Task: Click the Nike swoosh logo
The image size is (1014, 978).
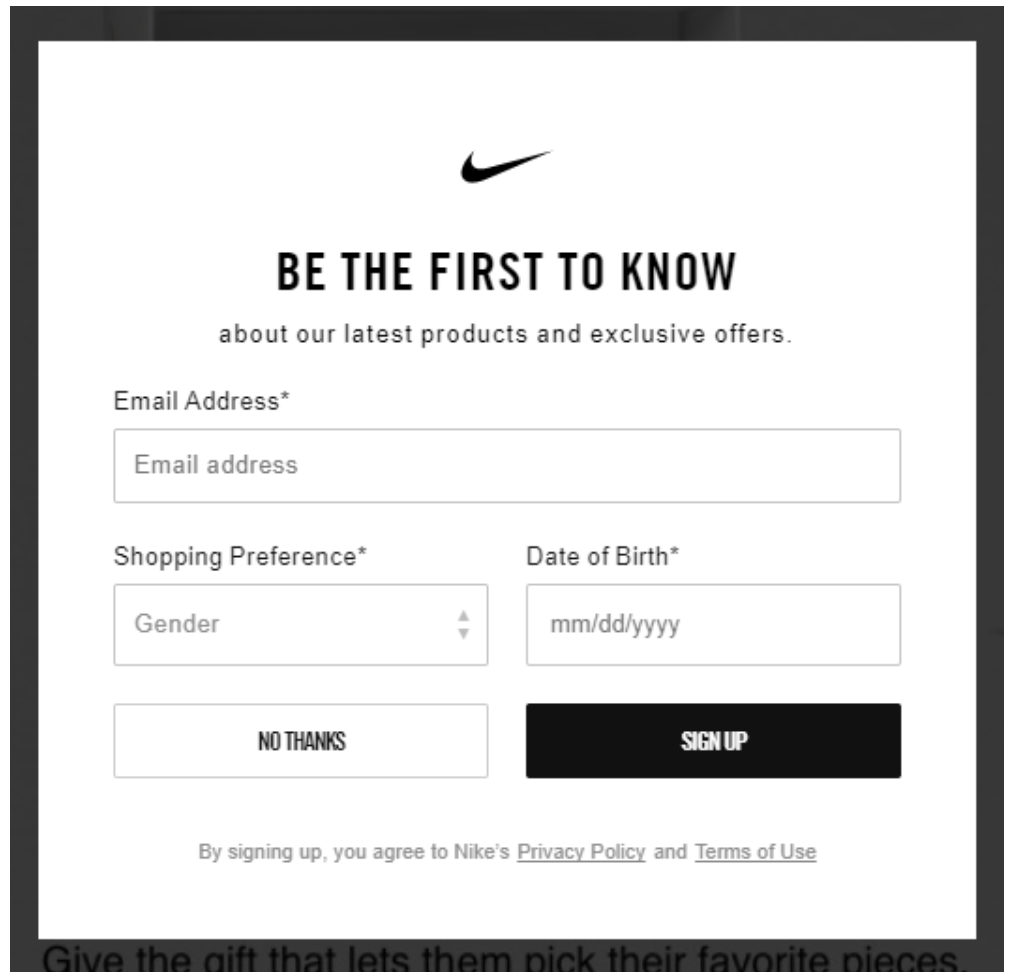Action: (505, 166)
